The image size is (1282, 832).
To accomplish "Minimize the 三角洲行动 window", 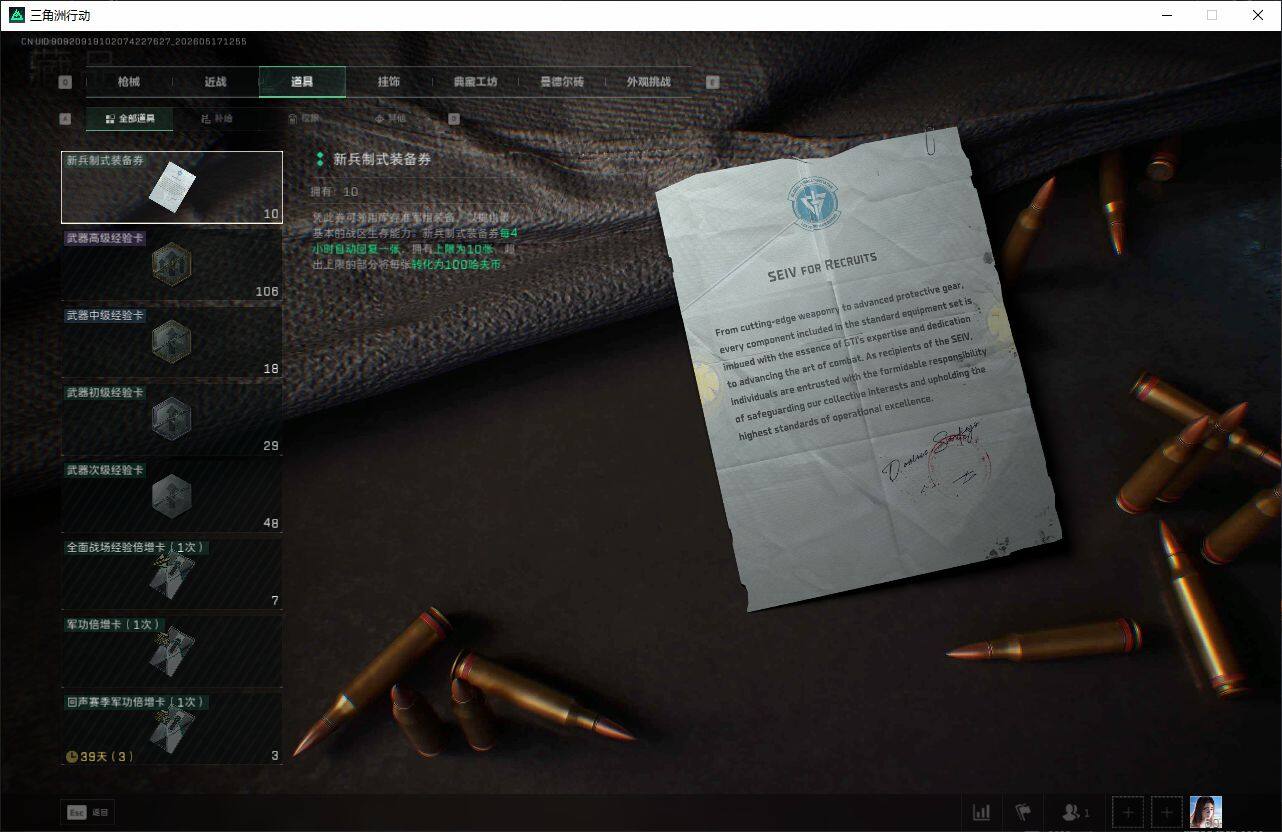I will tap(1168, 15).
